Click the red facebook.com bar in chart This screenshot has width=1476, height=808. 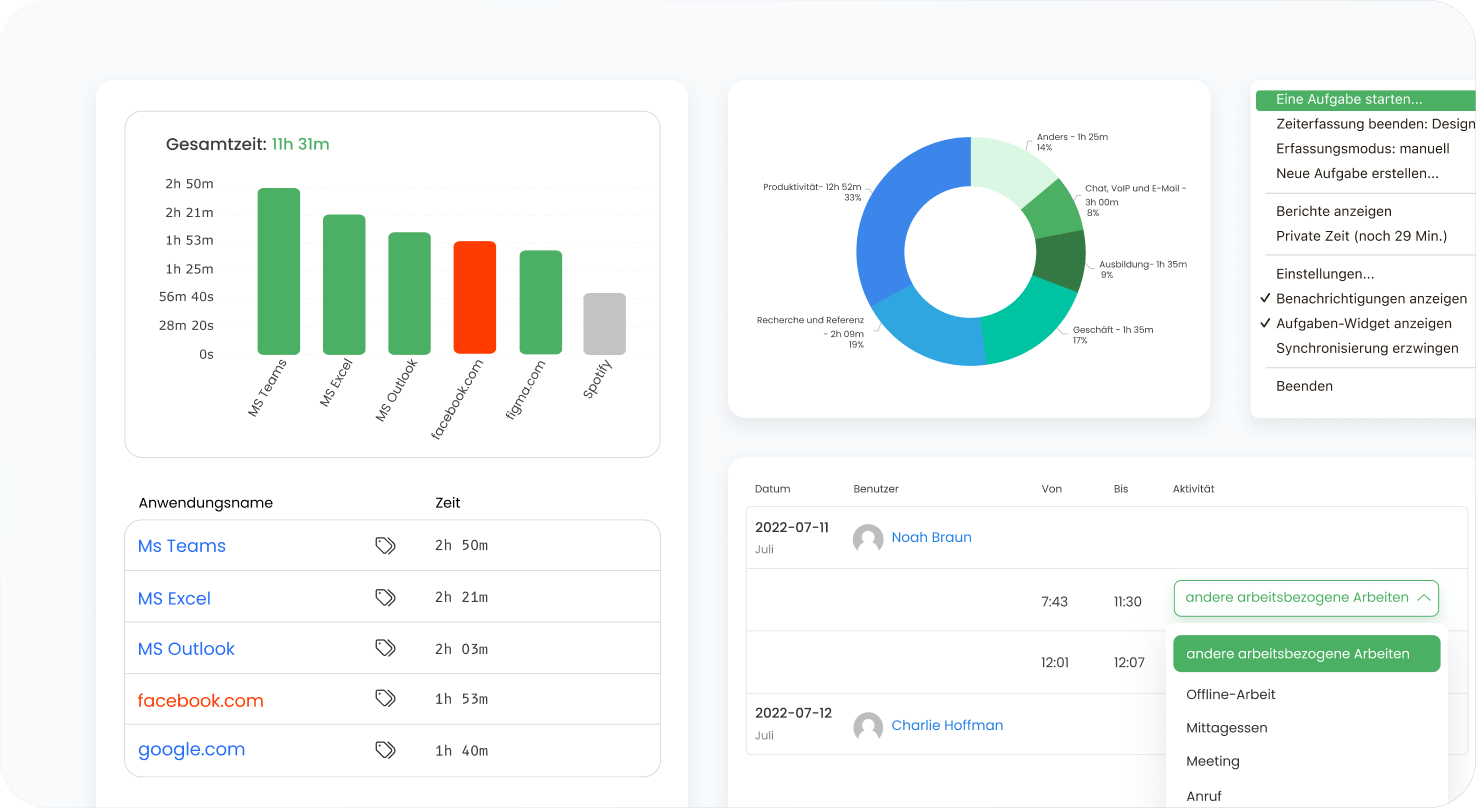coord(475,298)
